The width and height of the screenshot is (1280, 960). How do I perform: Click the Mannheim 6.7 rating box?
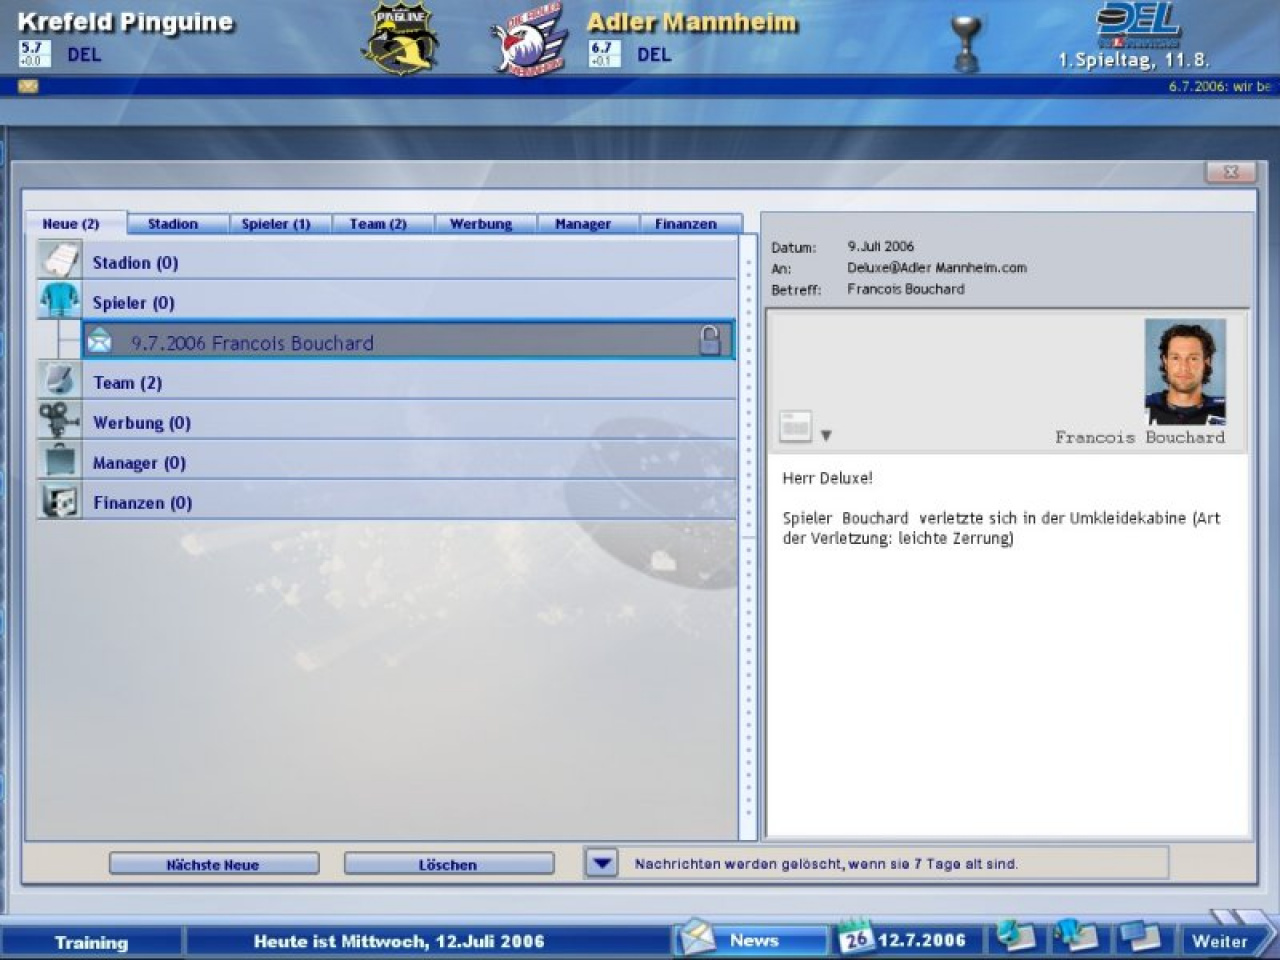click(603, 53)
